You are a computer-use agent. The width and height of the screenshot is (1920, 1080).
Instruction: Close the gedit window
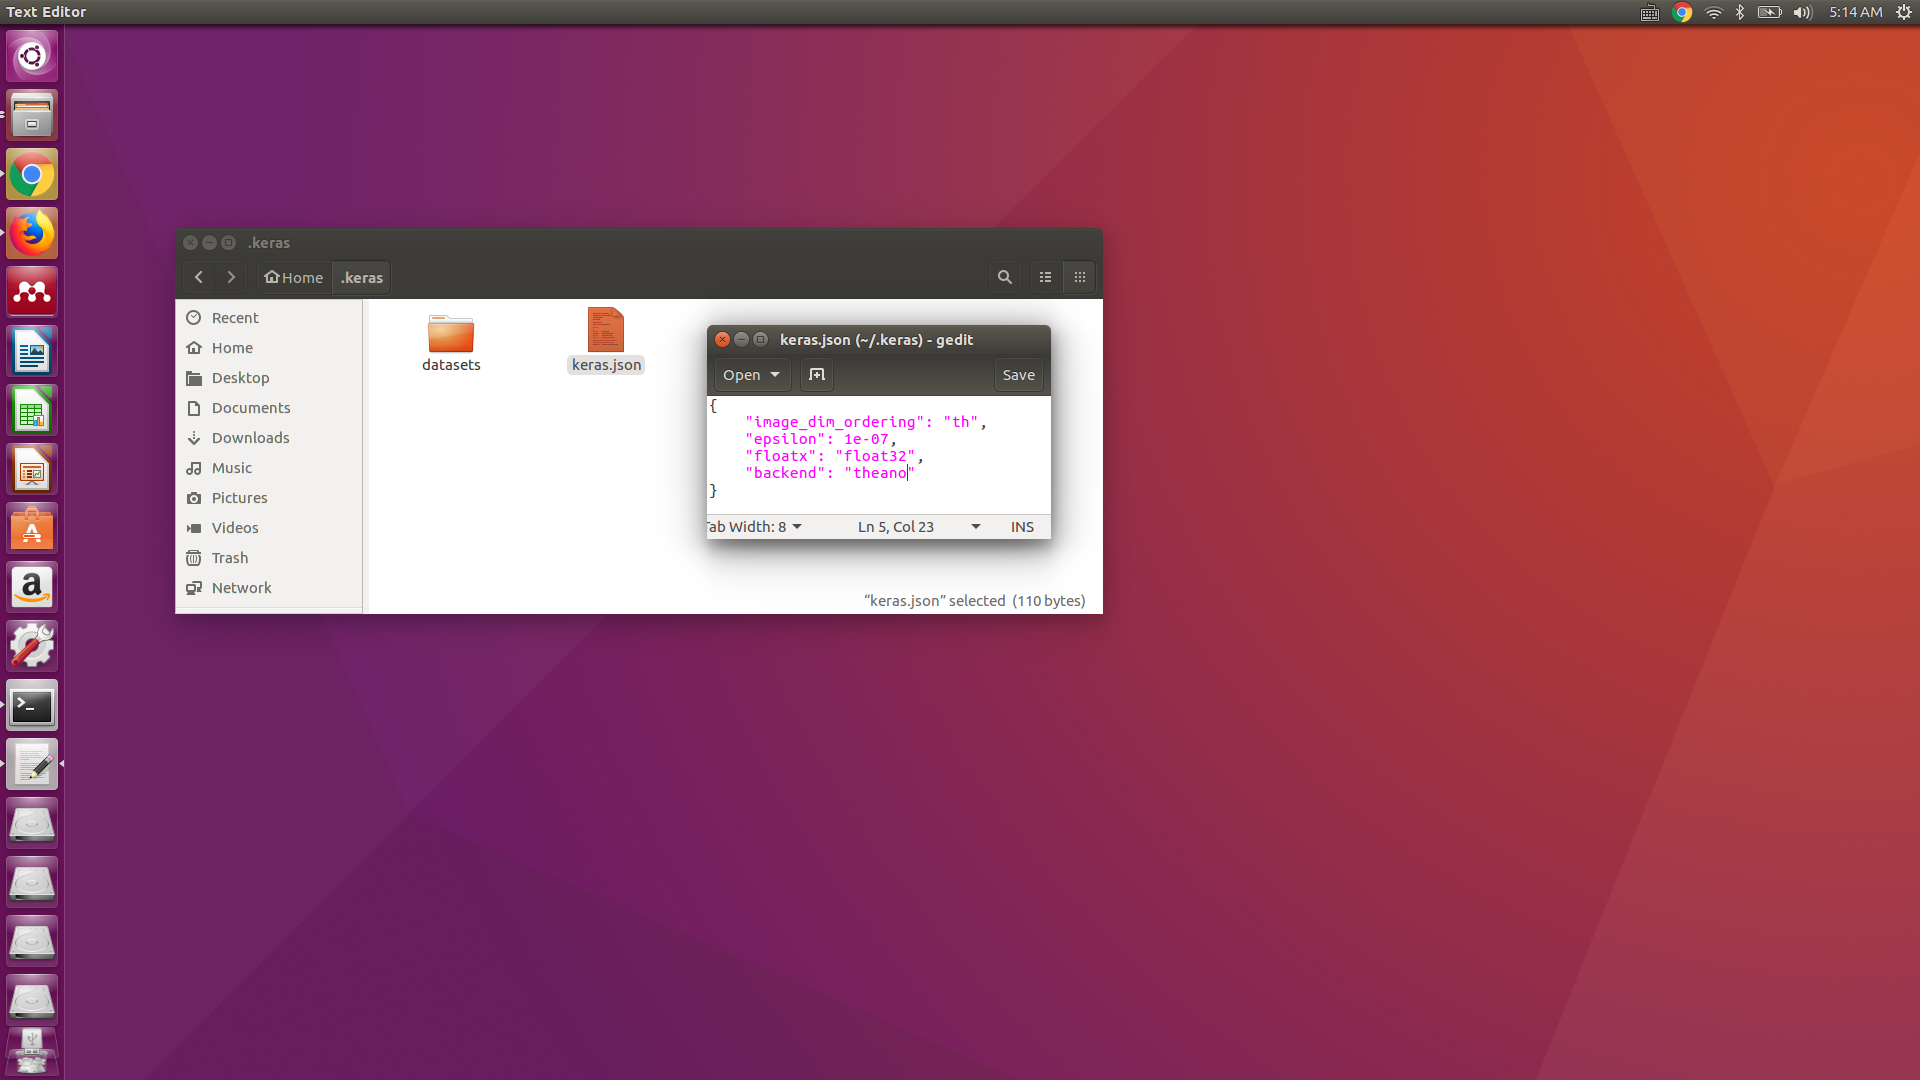[x=722, y=340]
